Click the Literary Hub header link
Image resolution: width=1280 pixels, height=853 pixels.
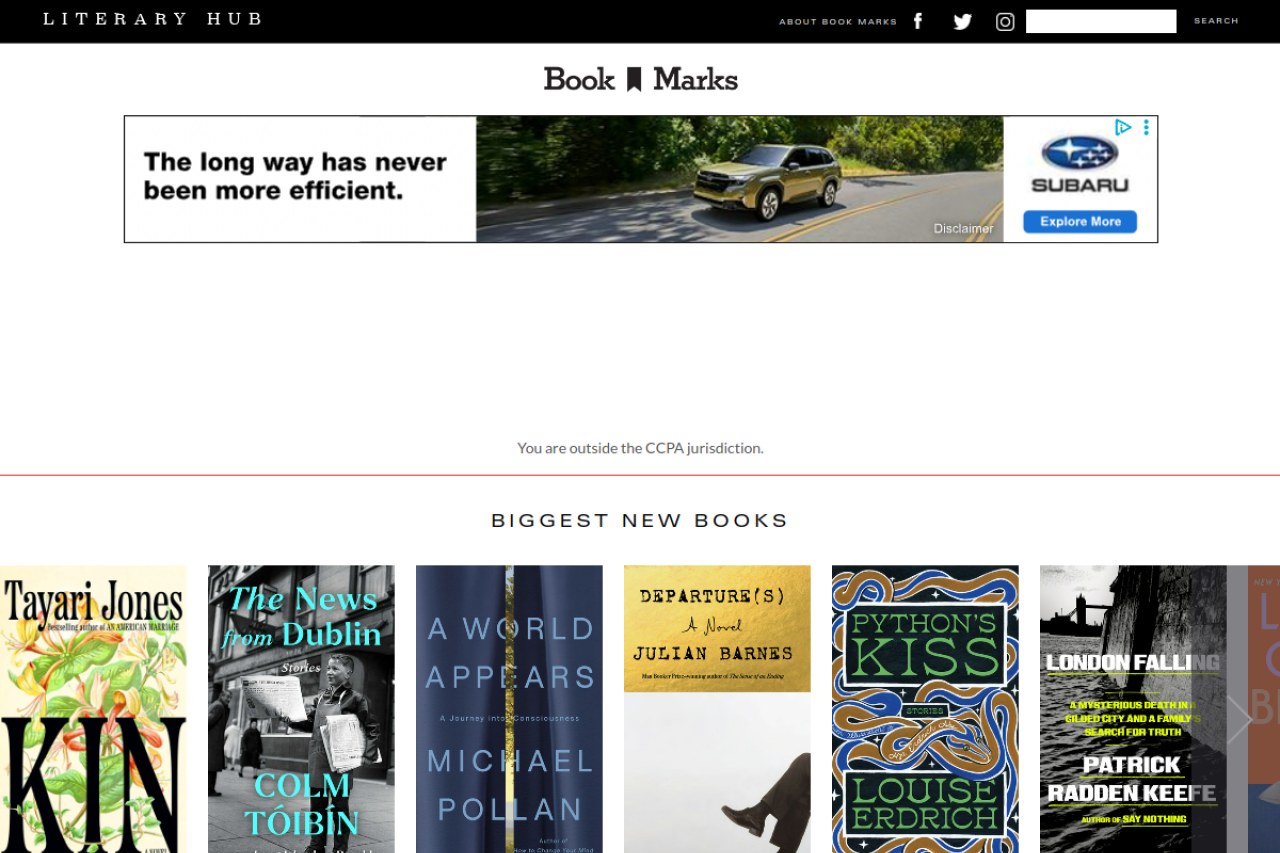(153, 19)
